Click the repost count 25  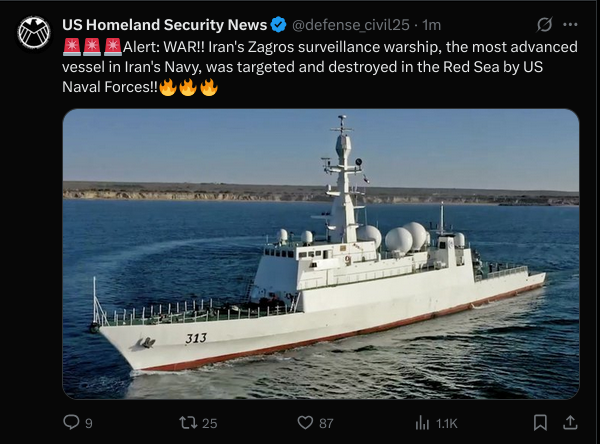pos(209,423)
